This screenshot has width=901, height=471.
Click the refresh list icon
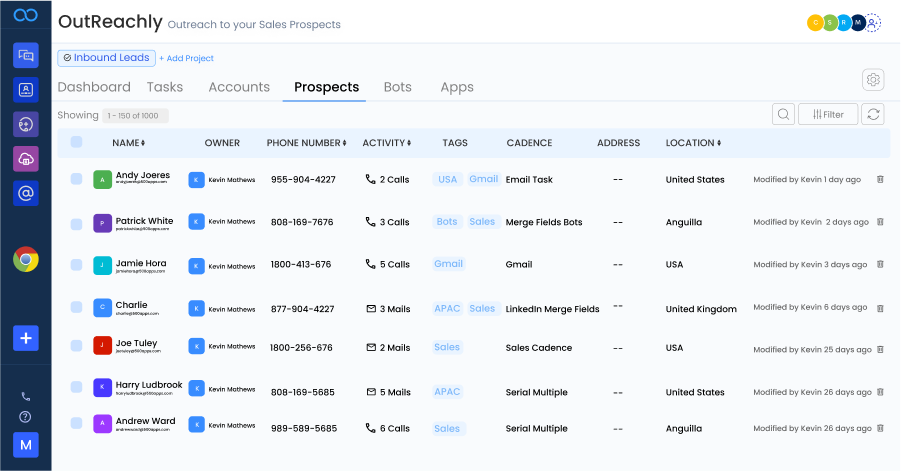click(874, 114)
